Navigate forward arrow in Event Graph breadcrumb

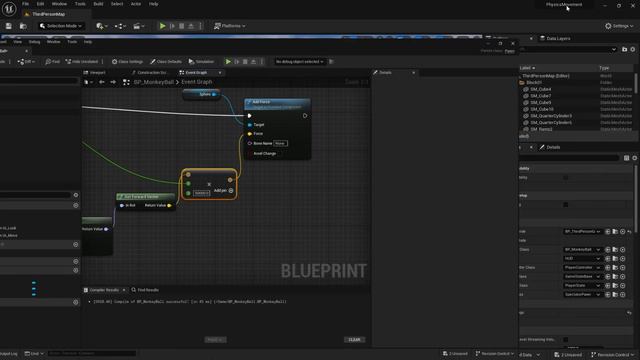(113, 82)
